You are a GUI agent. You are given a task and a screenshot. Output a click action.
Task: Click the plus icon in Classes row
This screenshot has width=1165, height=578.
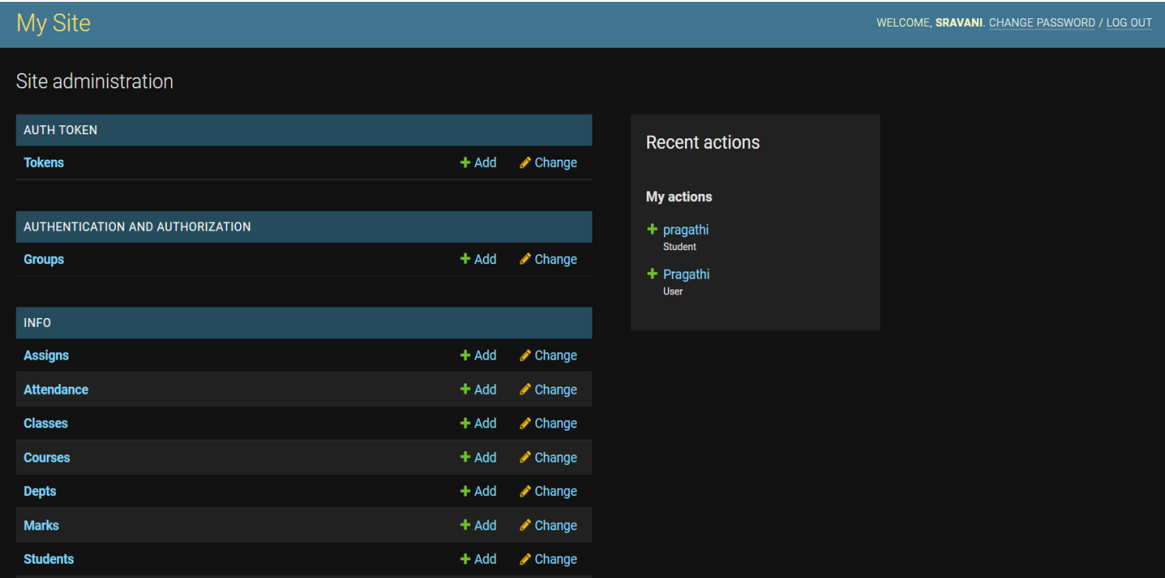(465, 424)
